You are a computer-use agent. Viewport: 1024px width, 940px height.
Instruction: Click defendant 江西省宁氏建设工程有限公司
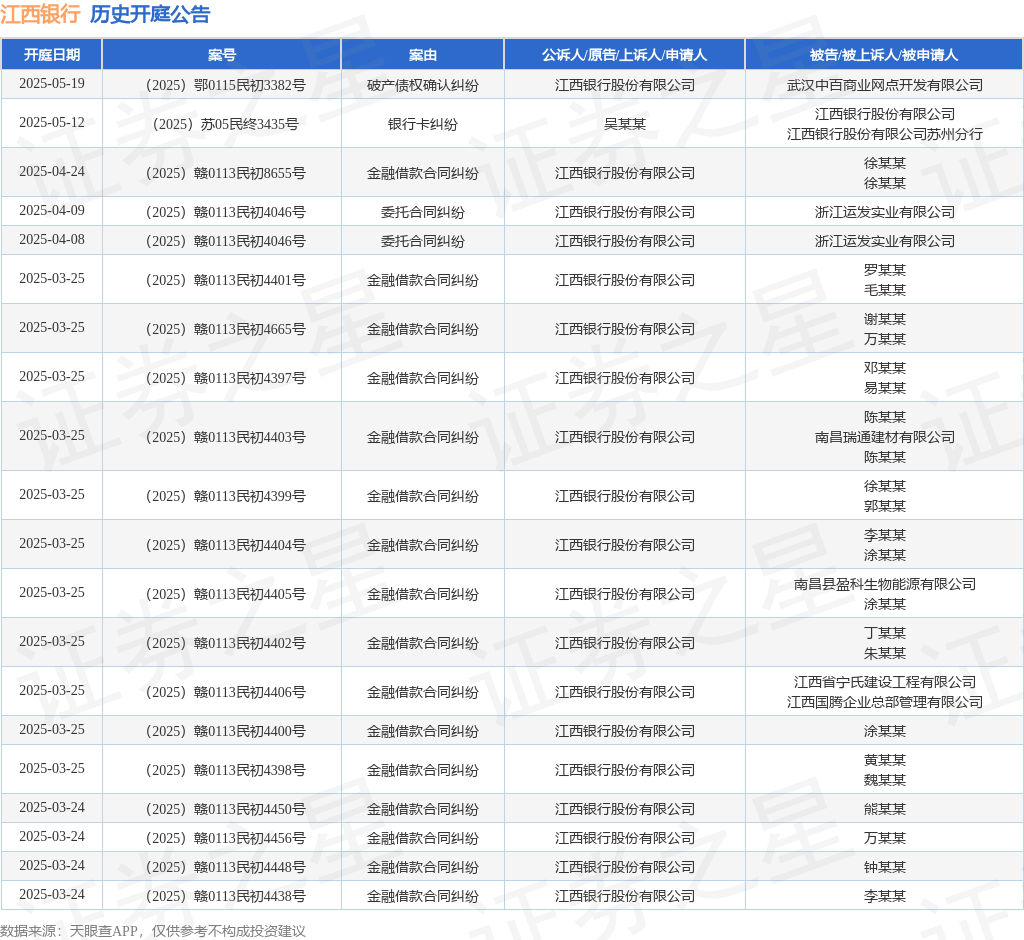[884, 682]
